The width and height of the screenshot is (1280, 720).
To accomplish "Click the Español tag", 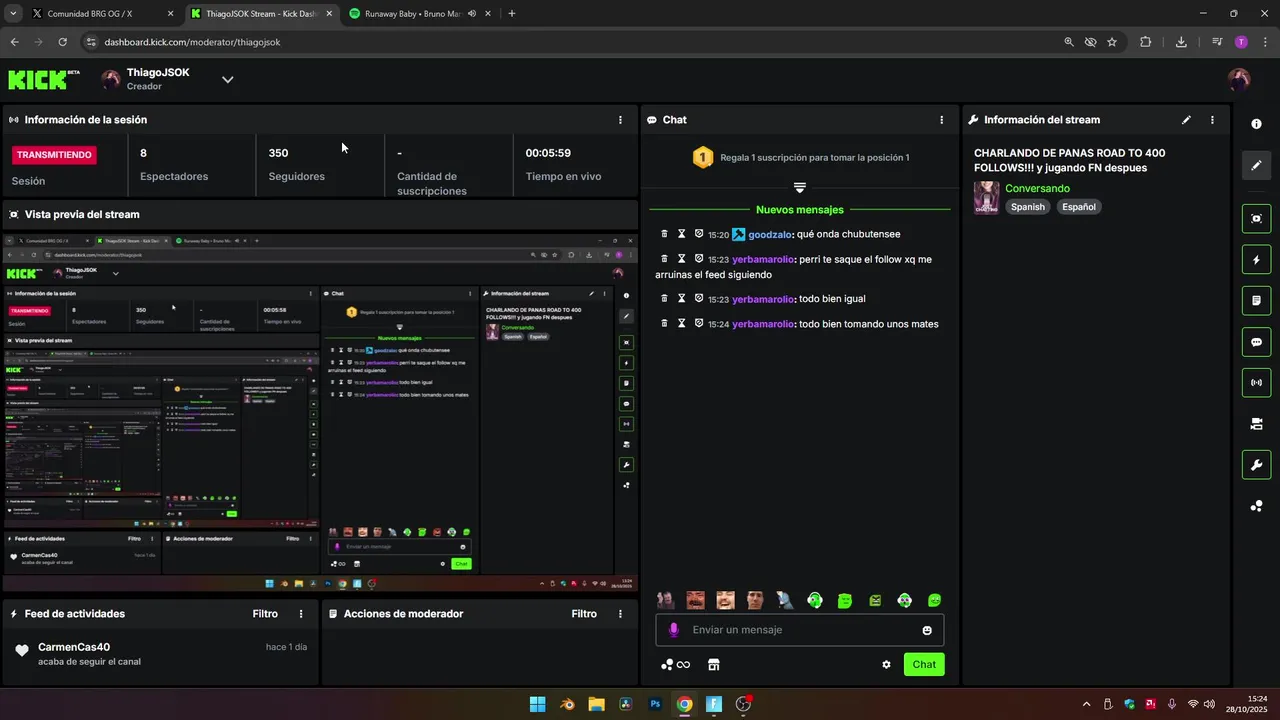I will click(1079, 207).
